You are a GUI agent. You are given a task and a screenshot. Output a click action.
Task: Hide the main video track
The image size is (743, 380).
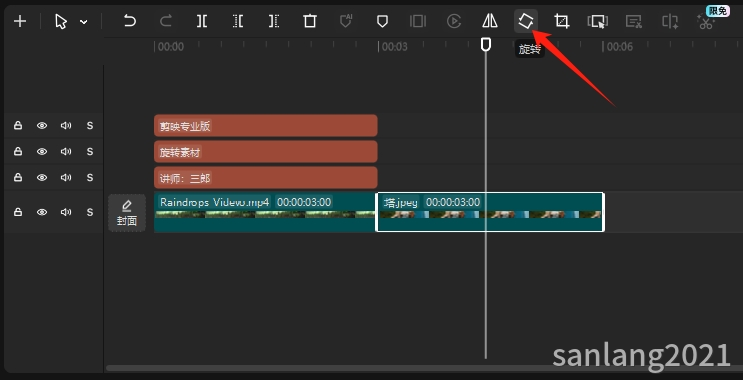[42, 212]
